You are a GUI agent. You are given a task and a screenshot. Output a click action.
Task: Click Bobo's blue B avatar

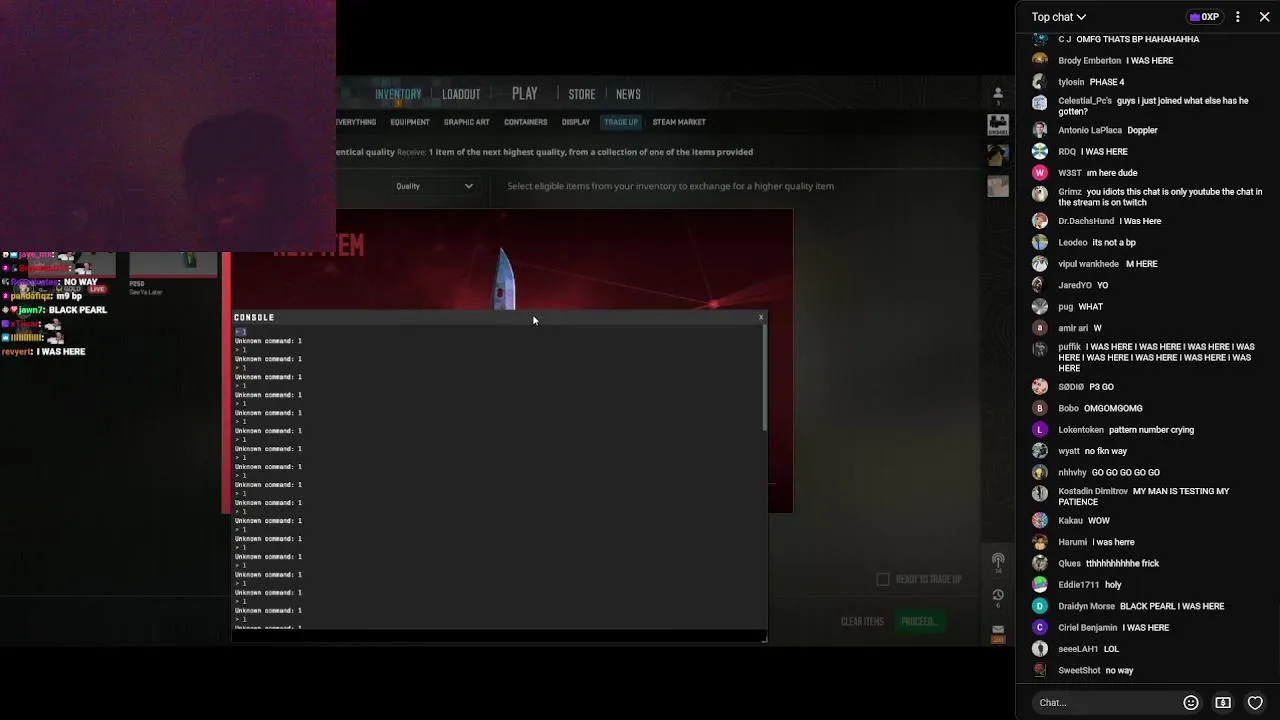coord(1040,408)
